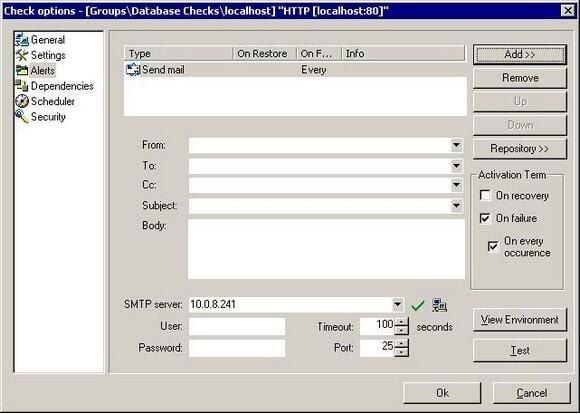Expand the To dropdown arrow

[456, 165]
